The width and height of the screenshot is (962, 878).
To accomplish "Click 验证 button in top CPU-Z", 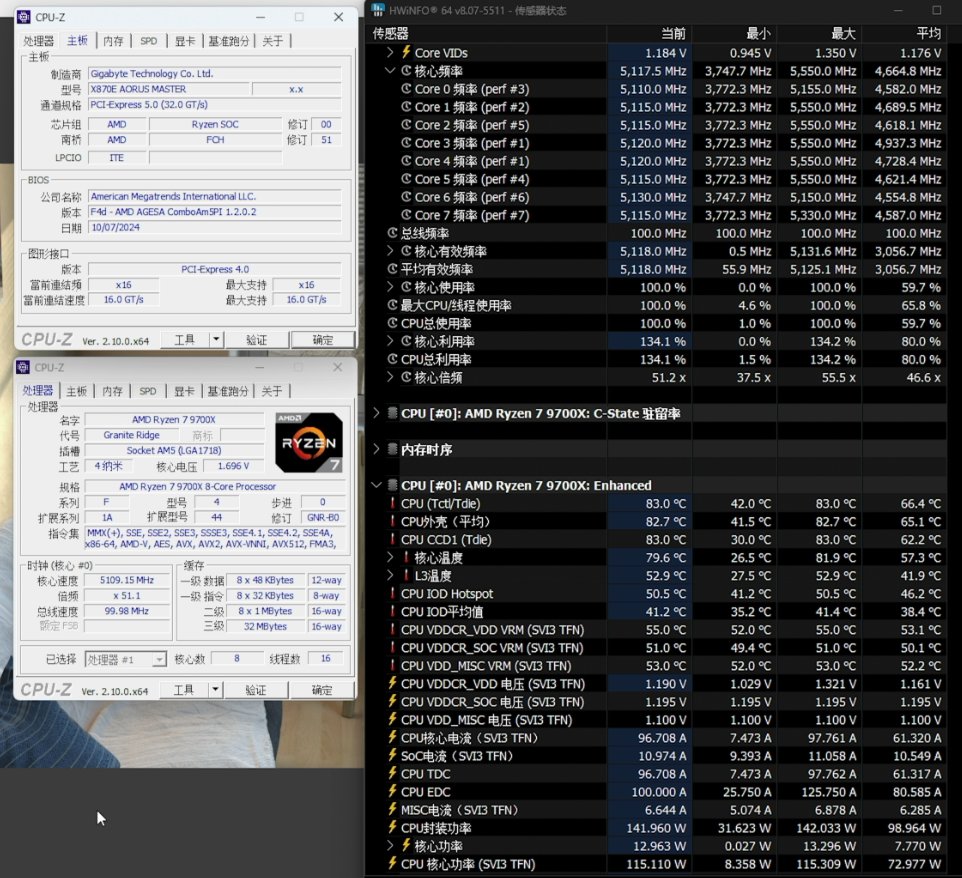I will click(x=256, y=340).
